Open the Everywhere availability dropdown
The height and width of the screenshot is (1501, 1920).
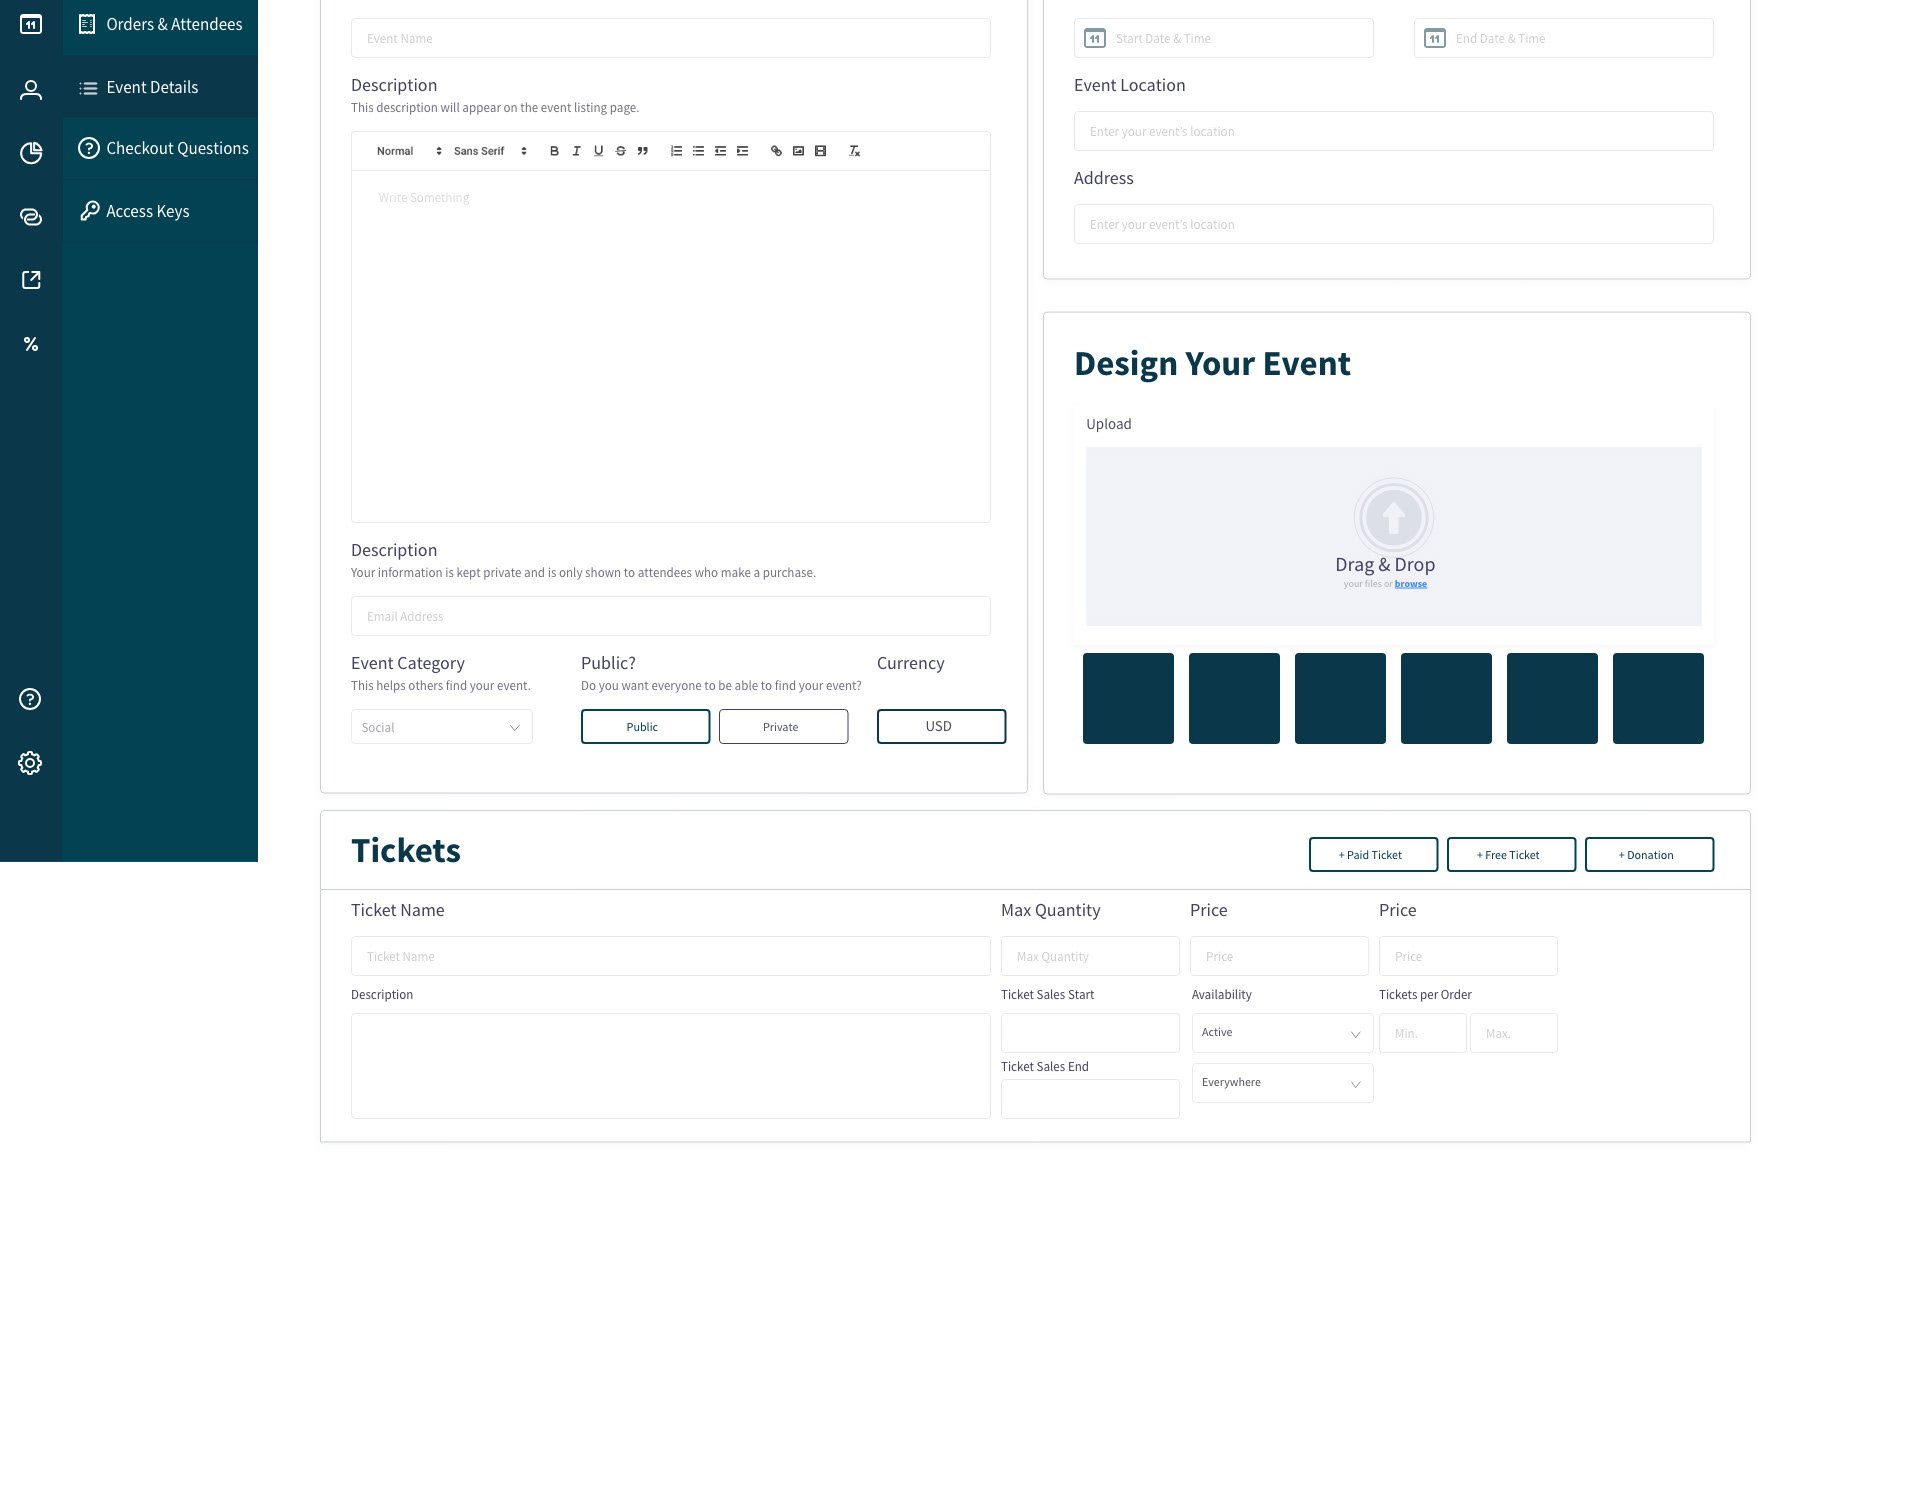pos(1282,1083)
